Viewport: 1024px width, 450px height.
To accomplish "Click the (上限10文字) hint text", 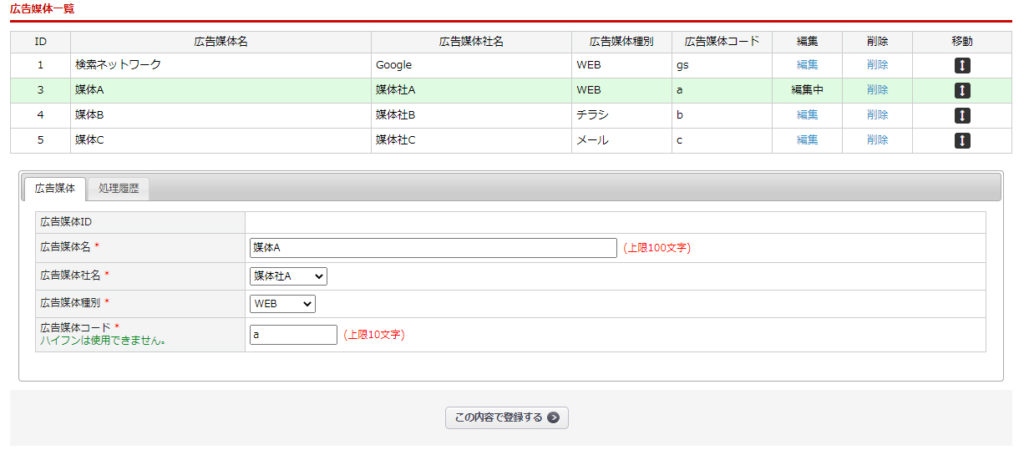I will coord(374,334).
